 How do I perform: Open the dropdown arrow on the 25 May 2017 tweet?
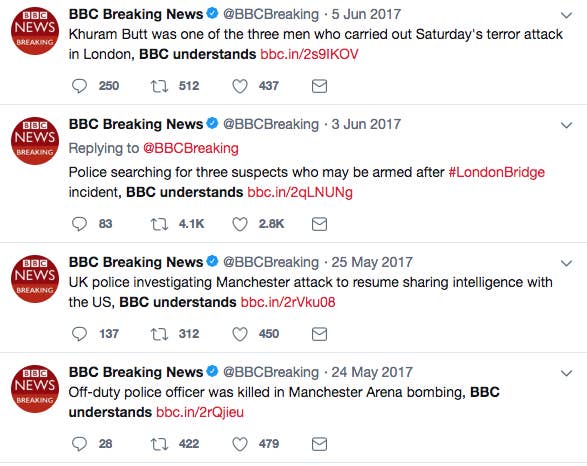click(x=566, y=263)
